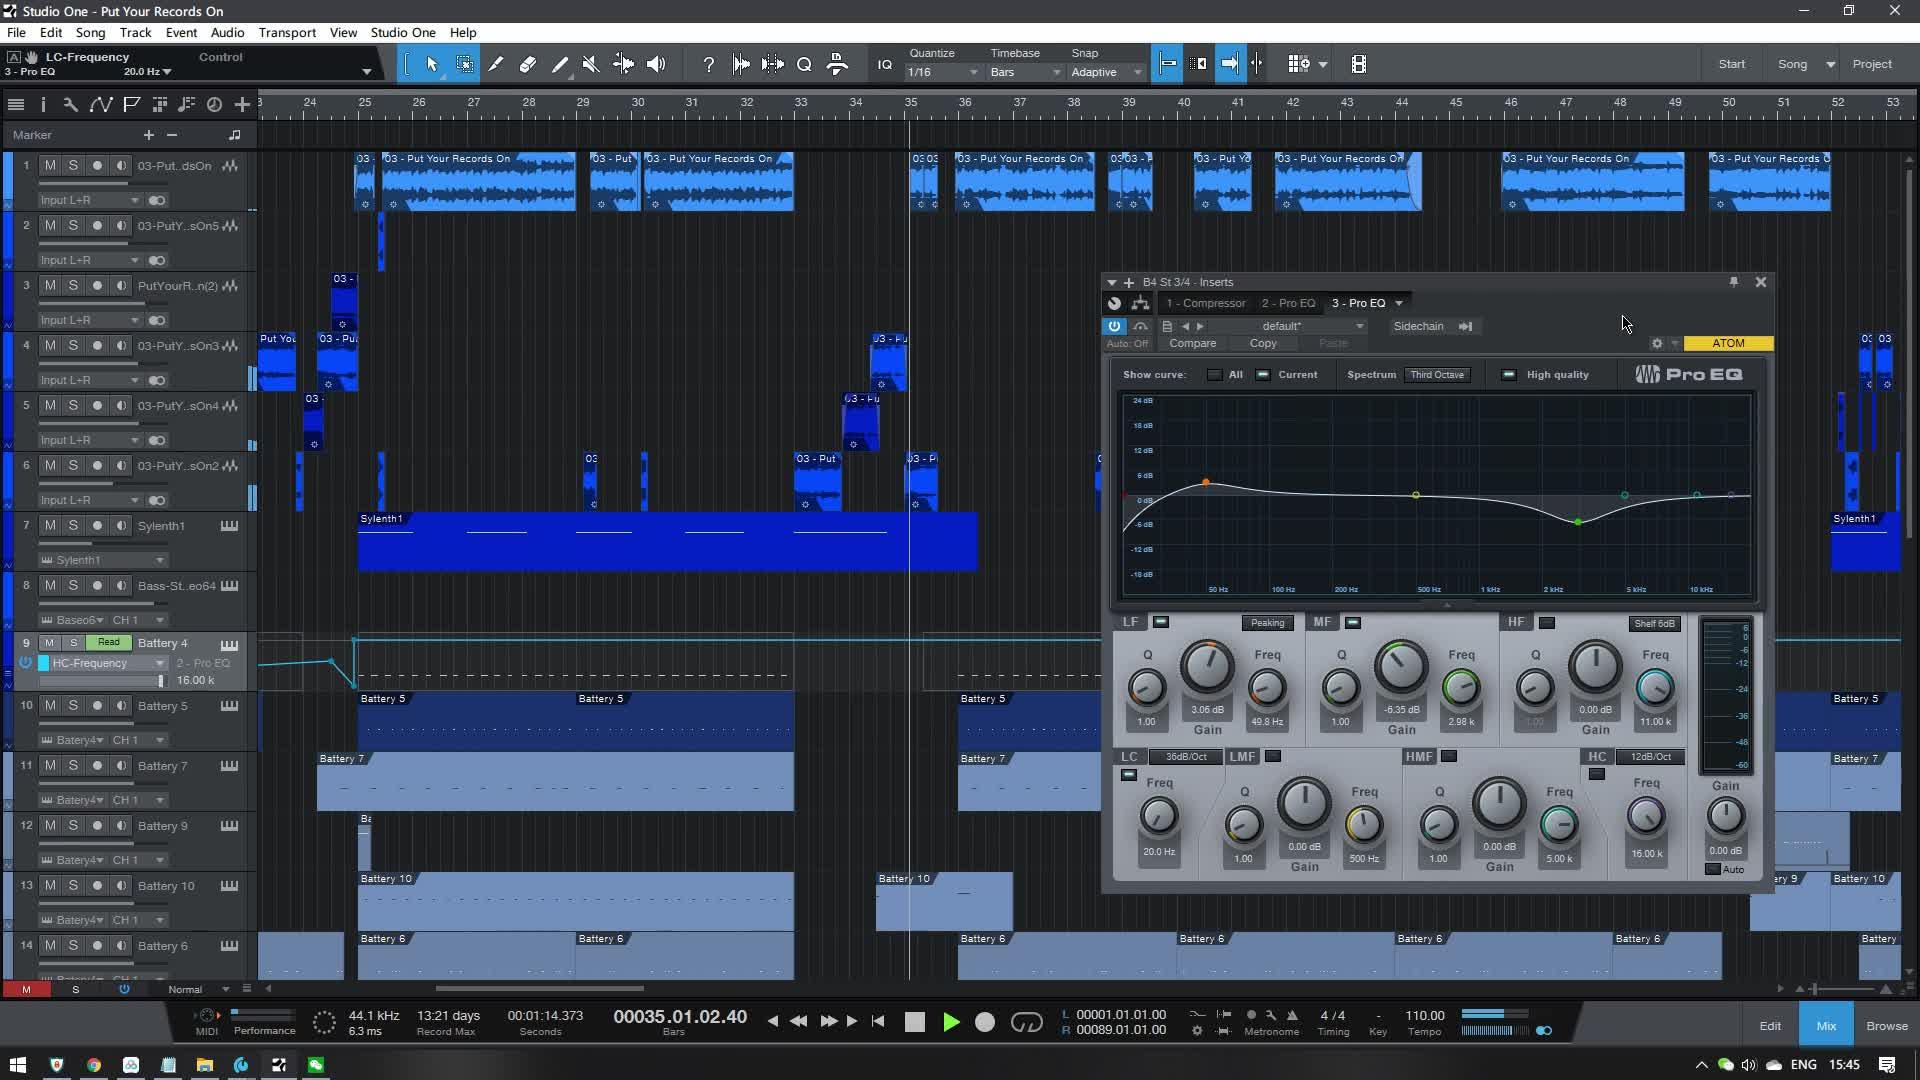Solo the Battery 5 track
Screen dimensions: 1920x1080
[73, 705]
